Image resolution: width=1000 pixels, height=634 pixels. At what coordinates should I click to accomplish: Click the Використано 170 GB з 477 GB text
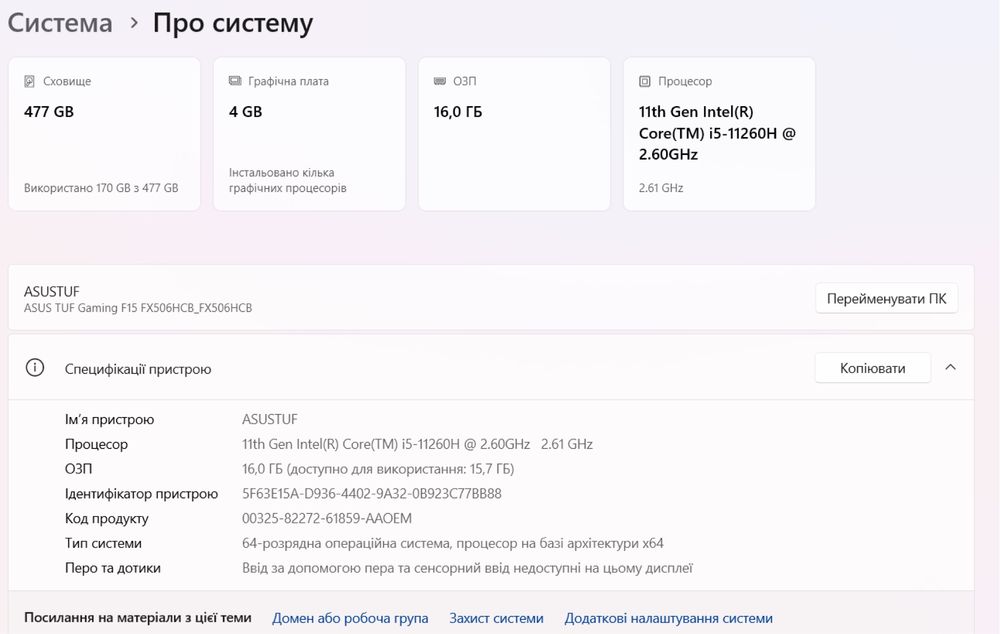click(x=101, y=188)
